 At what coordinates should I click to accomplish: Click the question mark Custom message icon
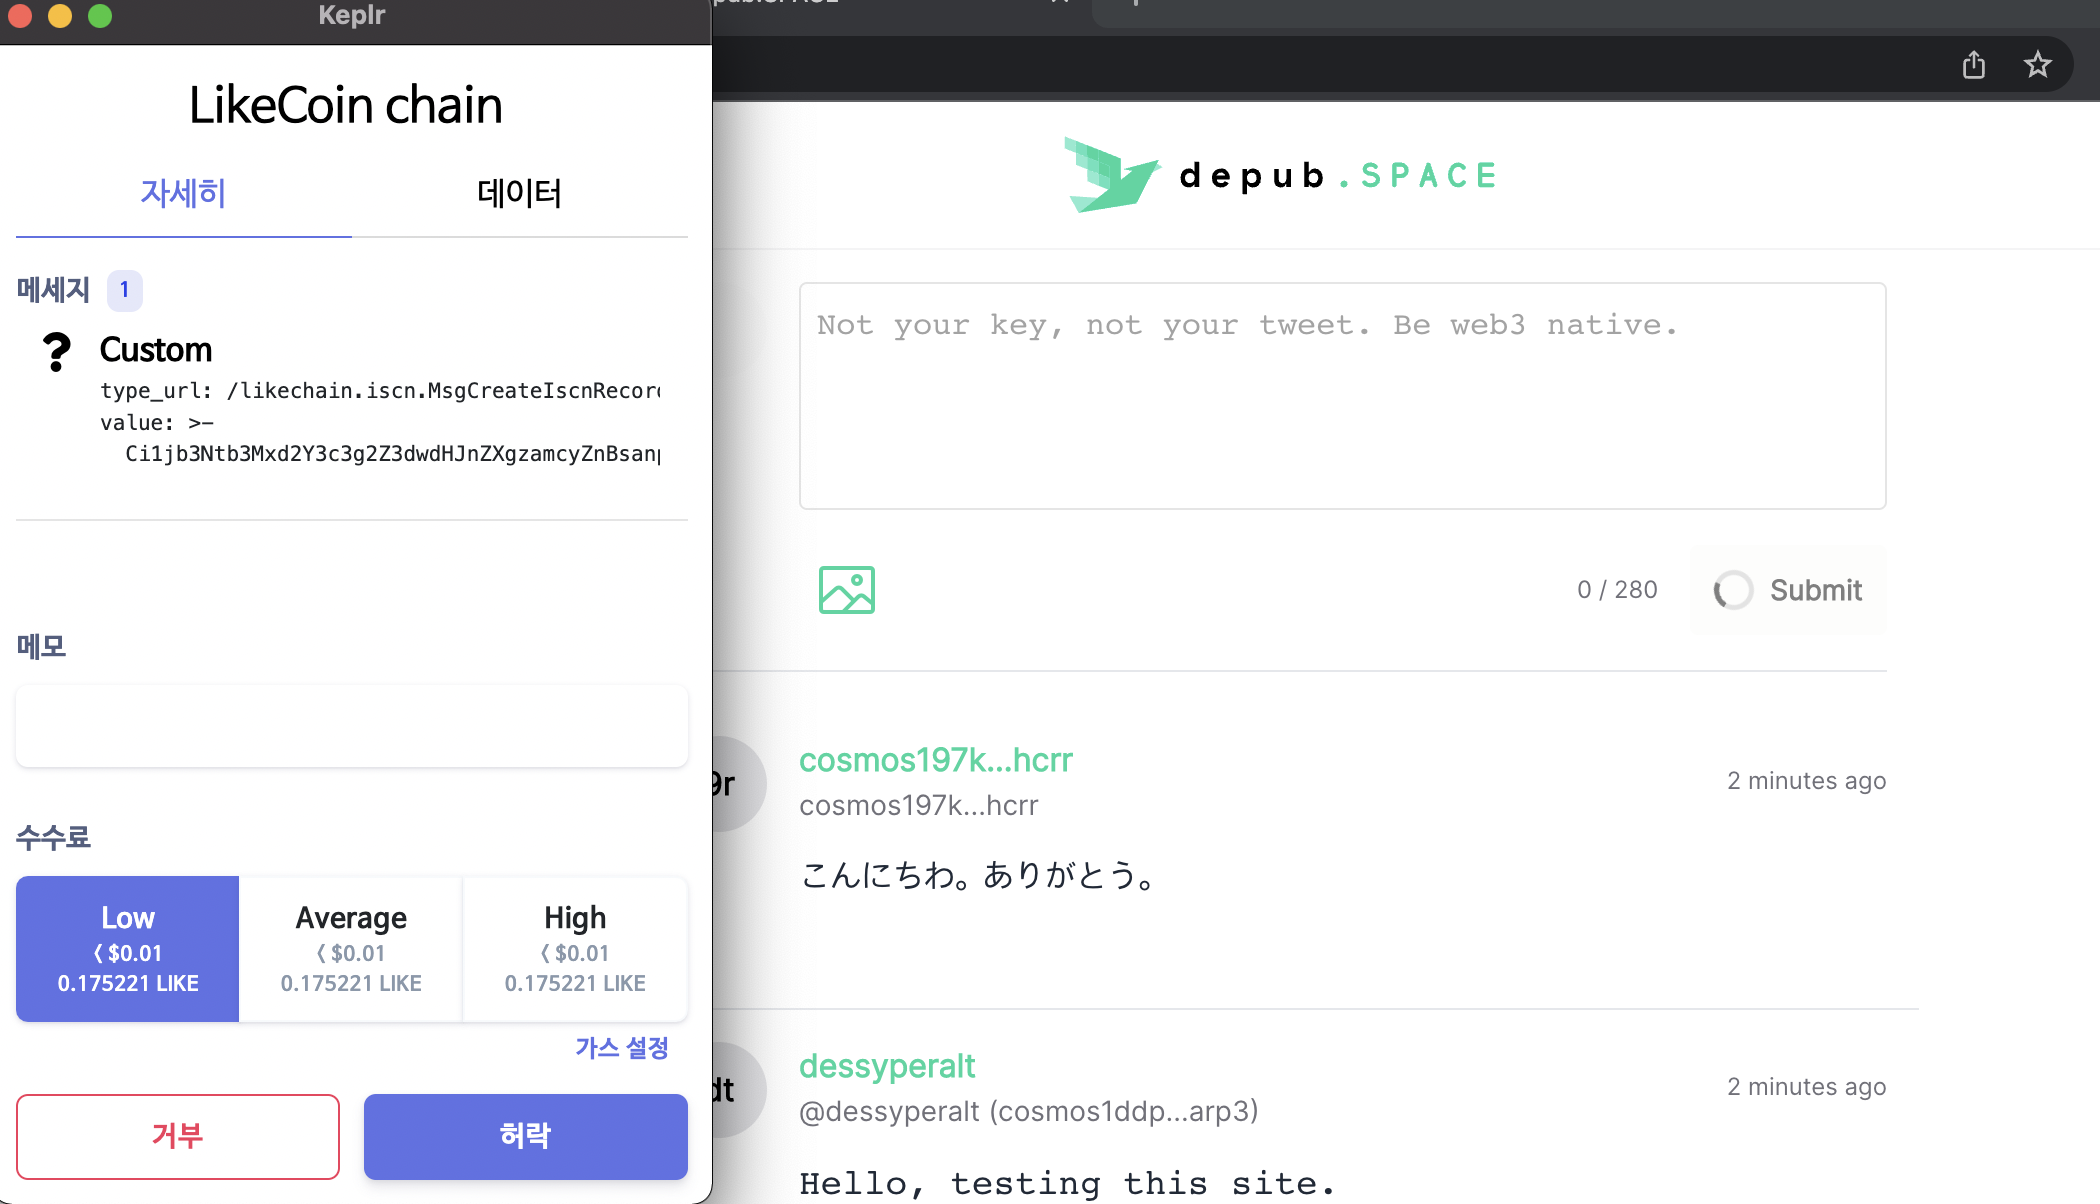click(x=57, y=352)
